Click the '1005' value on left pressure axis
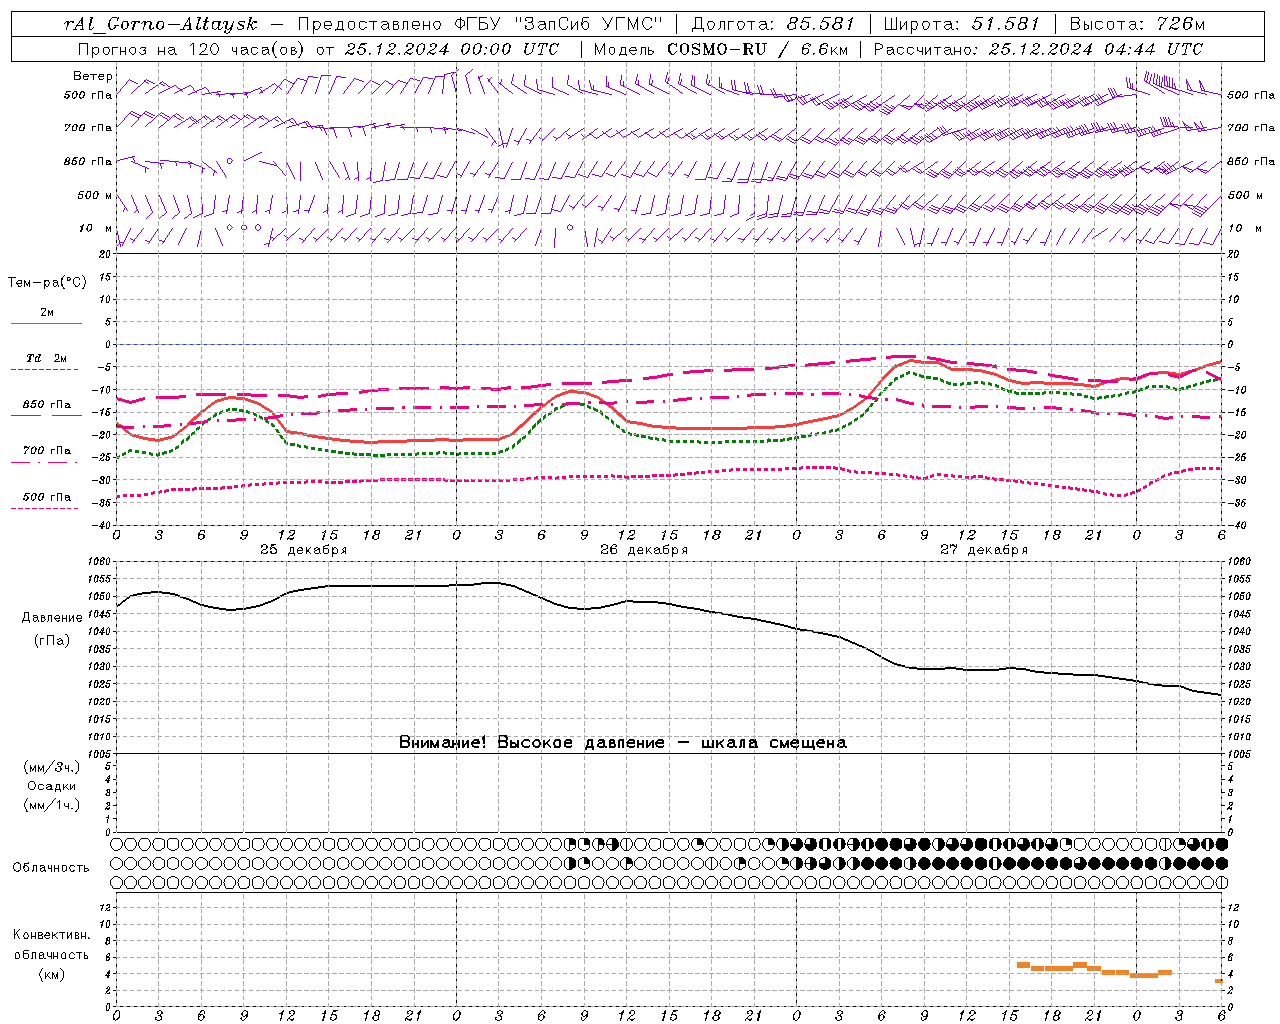 (x=99, y=753)
